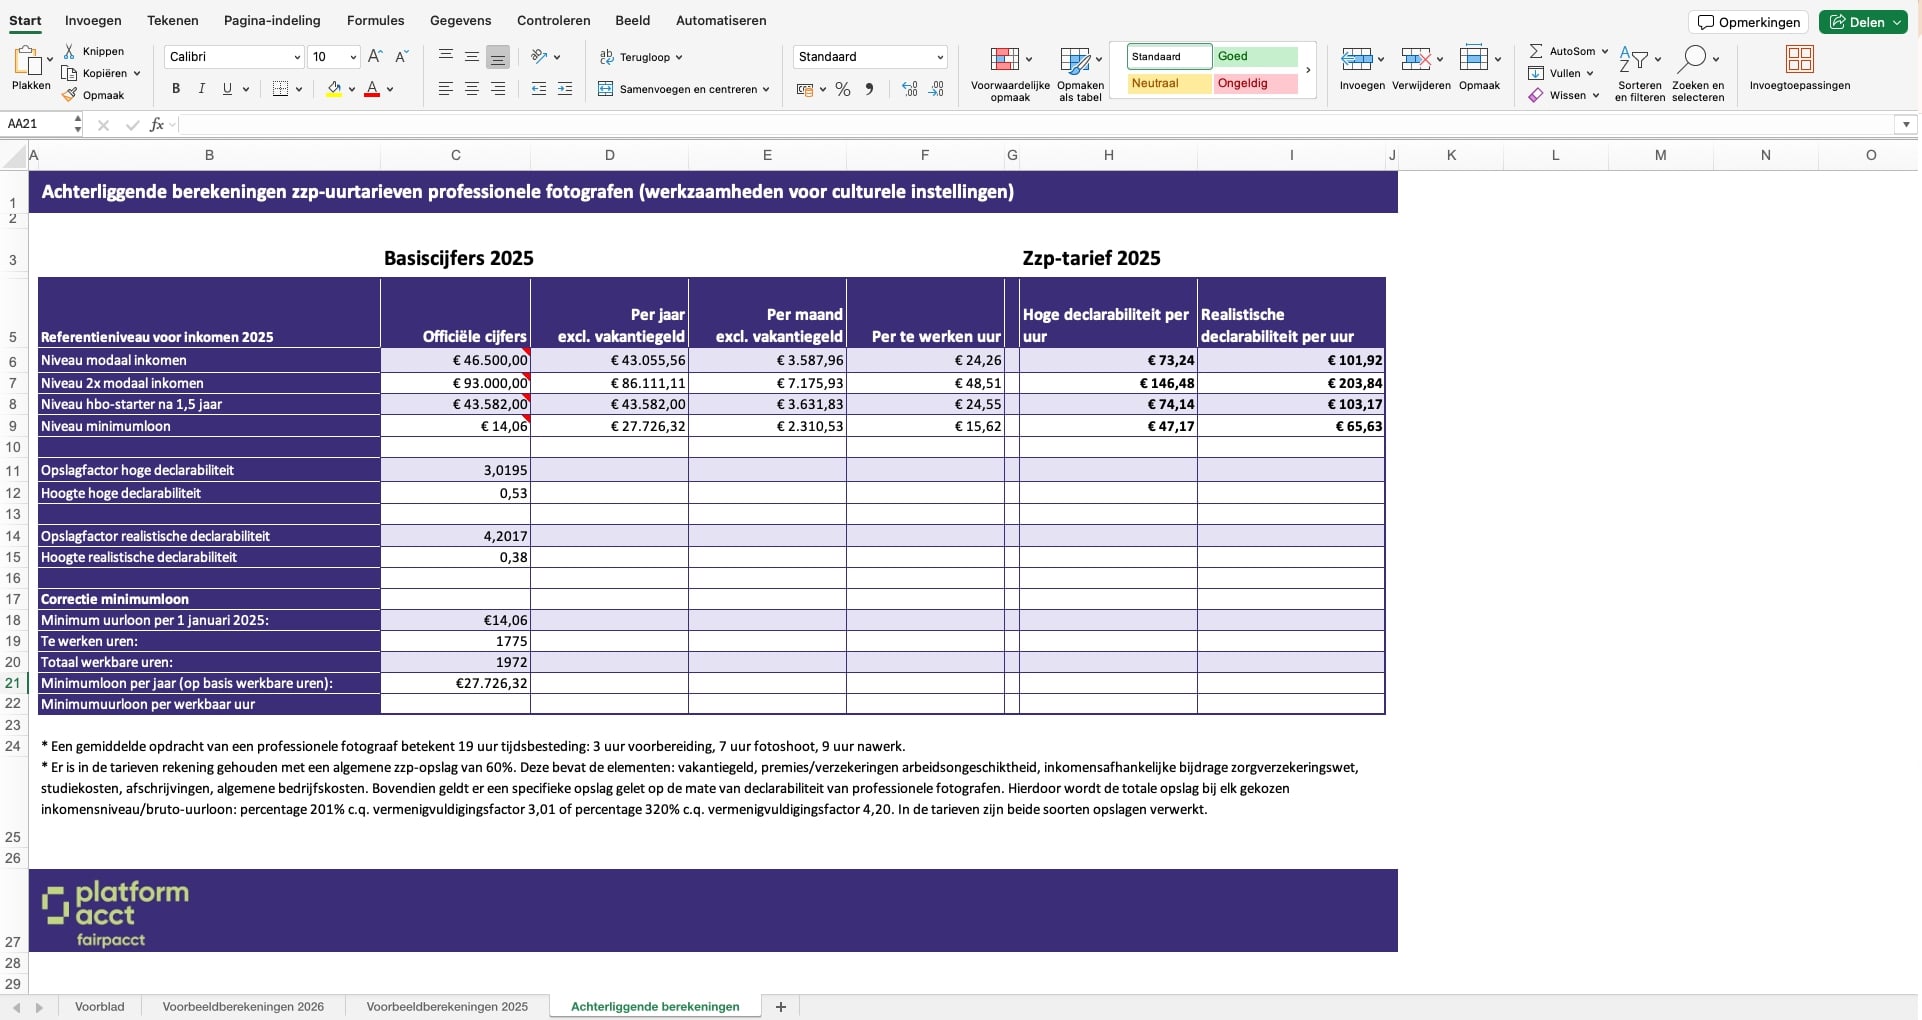Screen dimensions: 1922x1020
Task: Expand the formula bar chevron
Action: 1906,125
